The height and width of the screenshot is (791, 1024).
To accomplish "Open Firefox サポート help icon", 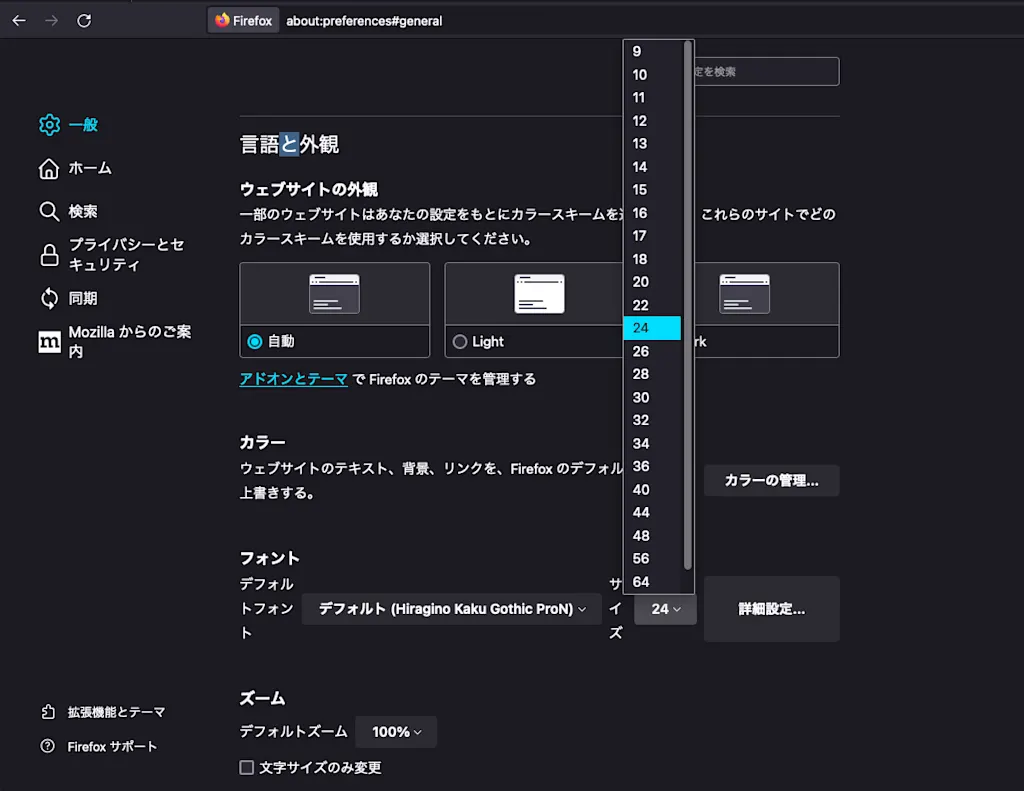I will coord(48,746).
